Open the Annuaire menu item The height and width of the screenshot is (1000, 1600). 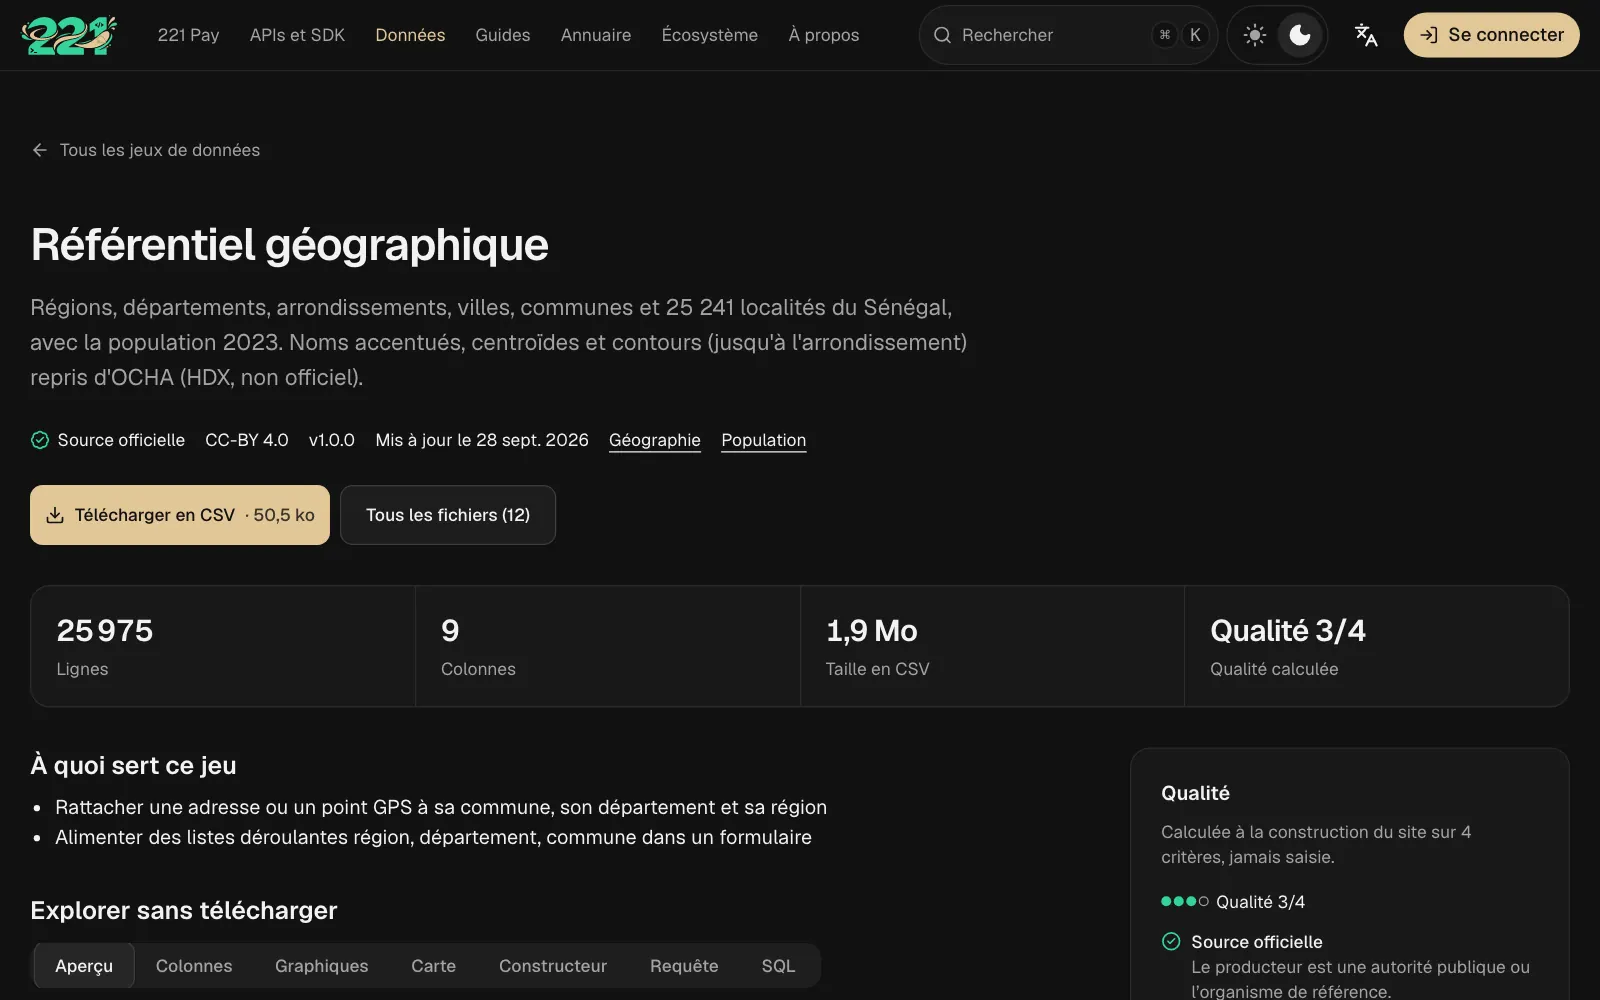point(596,35)
